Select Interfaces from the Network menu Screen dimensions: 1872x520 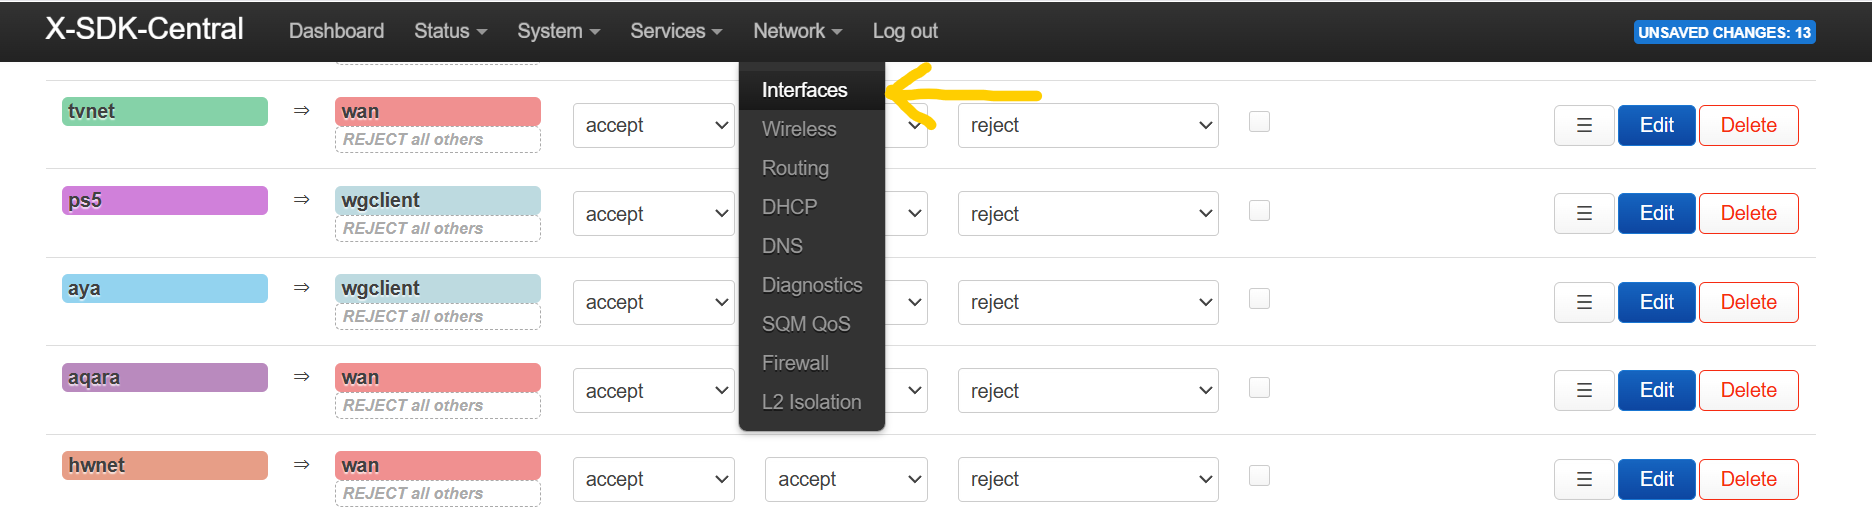coord(804,90)
